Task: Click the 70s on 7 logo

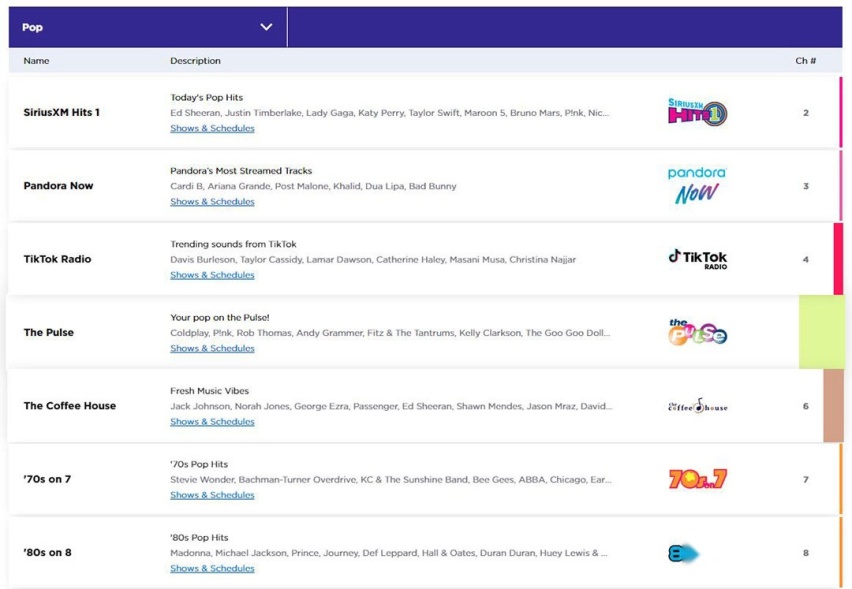Action: pyautogui.click(x=698, y=479)
